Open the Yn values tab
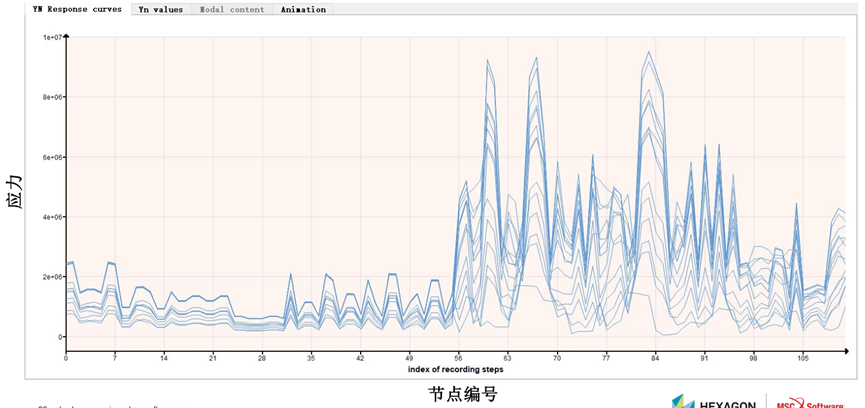 click(161, 9)
